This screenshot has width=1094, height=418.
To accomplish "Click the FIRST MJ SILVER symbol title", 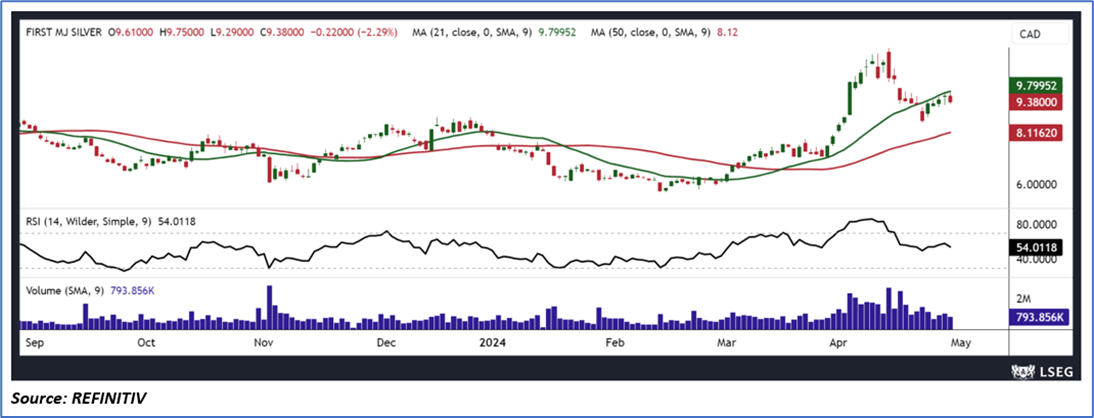I will coord(63,31).
